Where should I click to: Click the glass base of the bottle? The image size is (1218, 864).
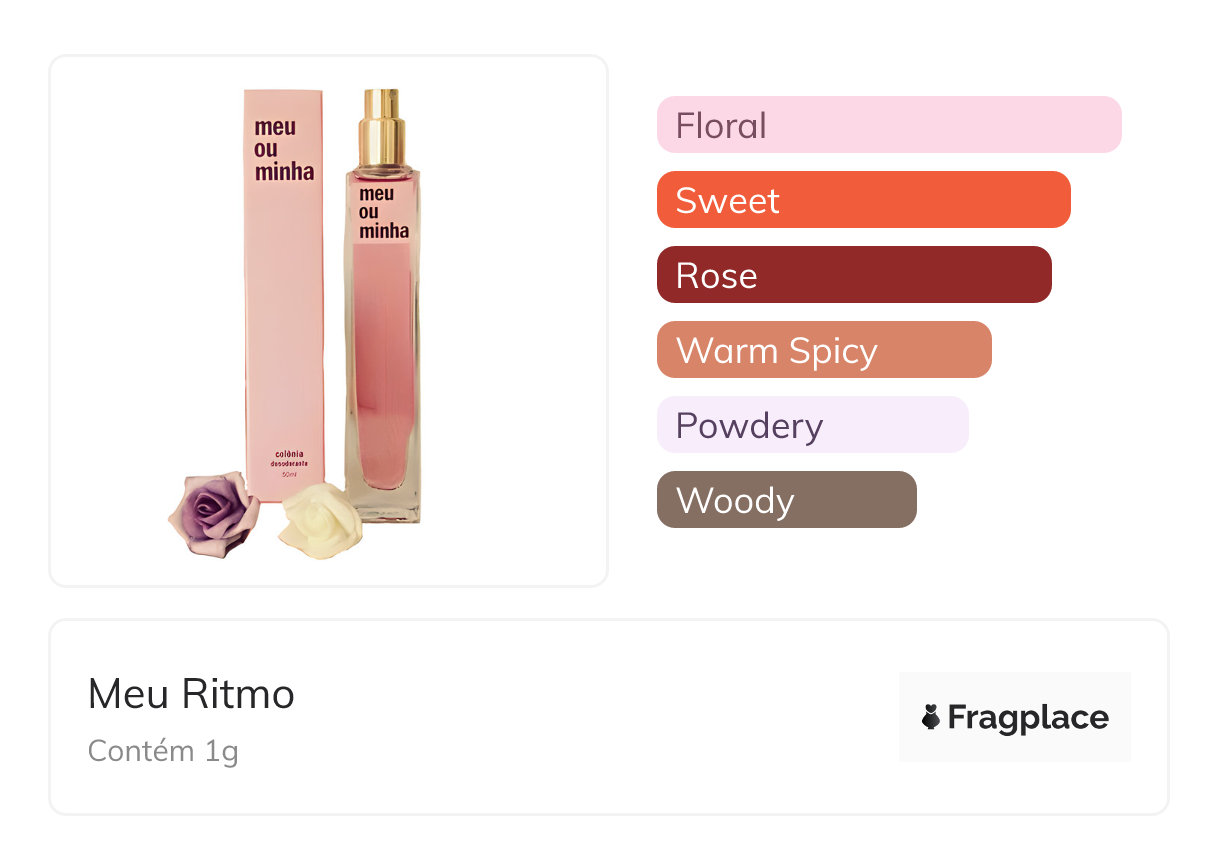tap(384, 506)
